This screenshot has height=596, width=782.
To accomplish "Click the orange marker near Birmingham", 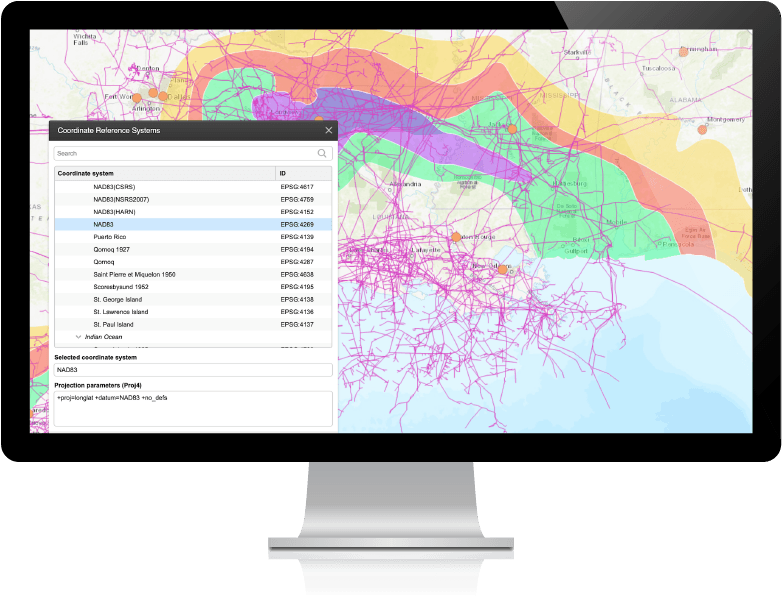I will click(684, 51).
